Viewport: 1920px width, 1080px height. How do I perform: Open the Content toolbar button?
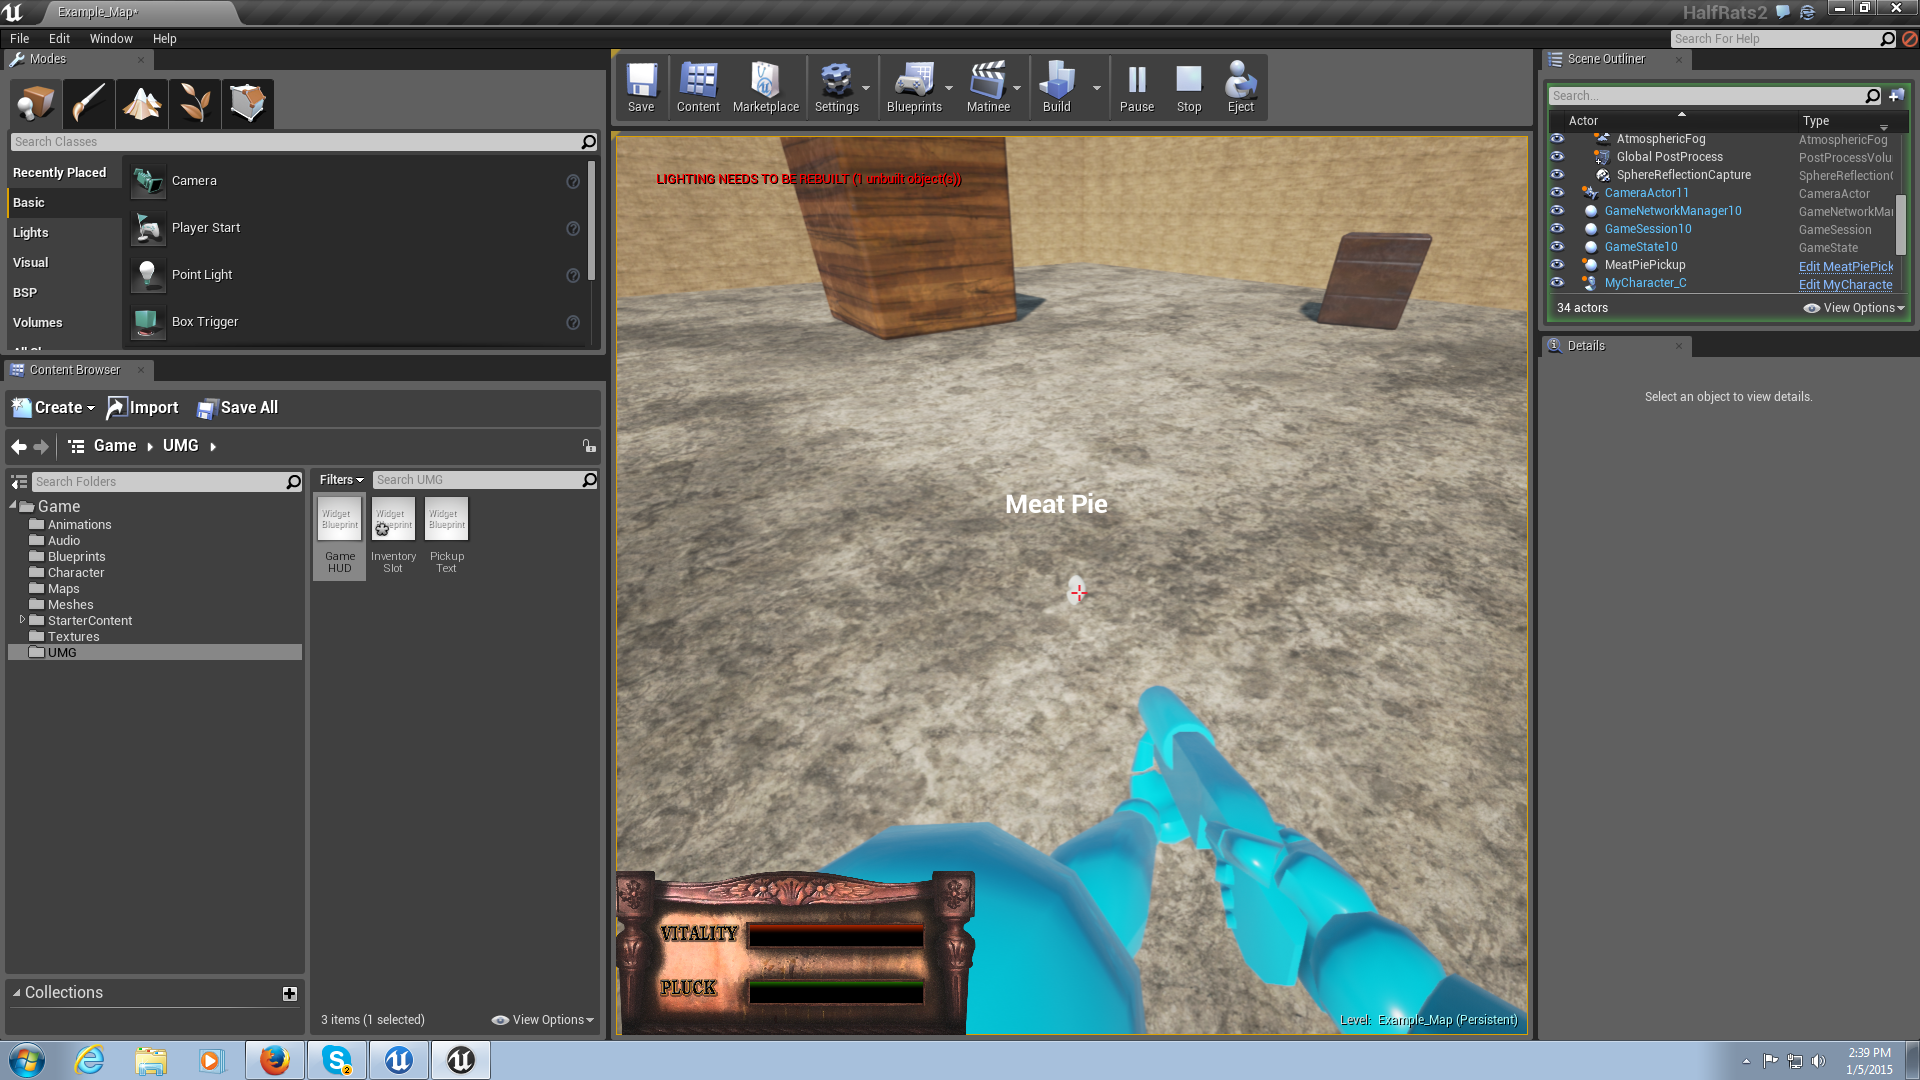[698, 87]
